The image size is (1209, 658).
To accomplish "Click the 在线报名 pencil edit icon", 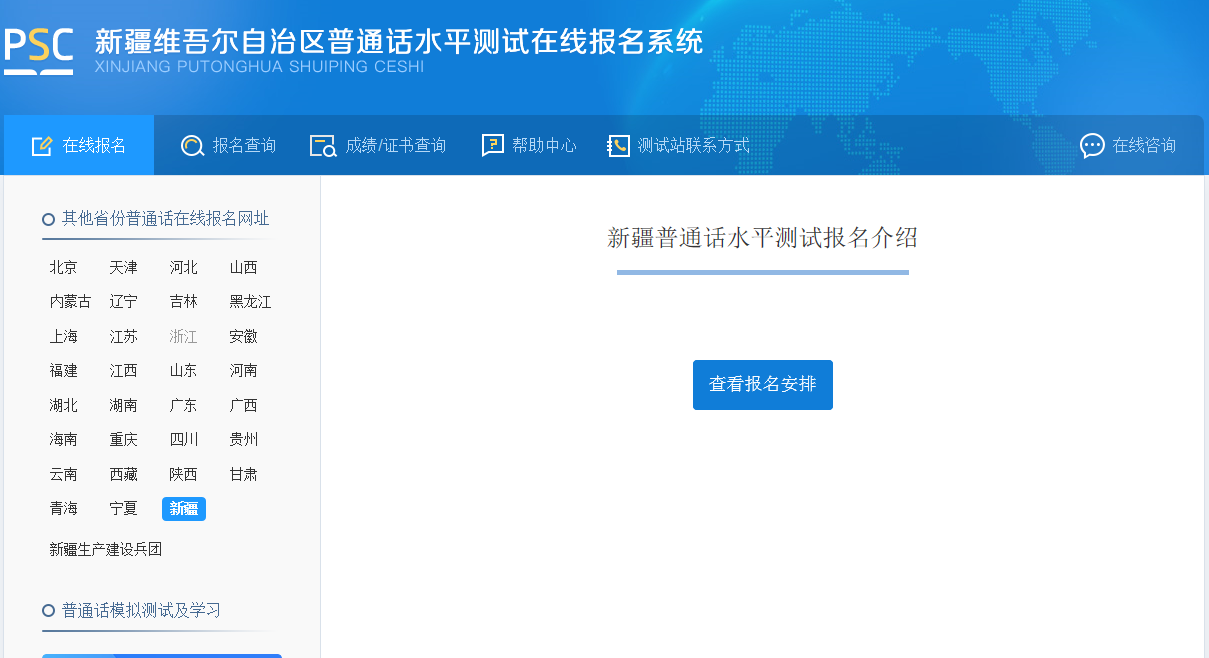I will (x=42, y=146).
